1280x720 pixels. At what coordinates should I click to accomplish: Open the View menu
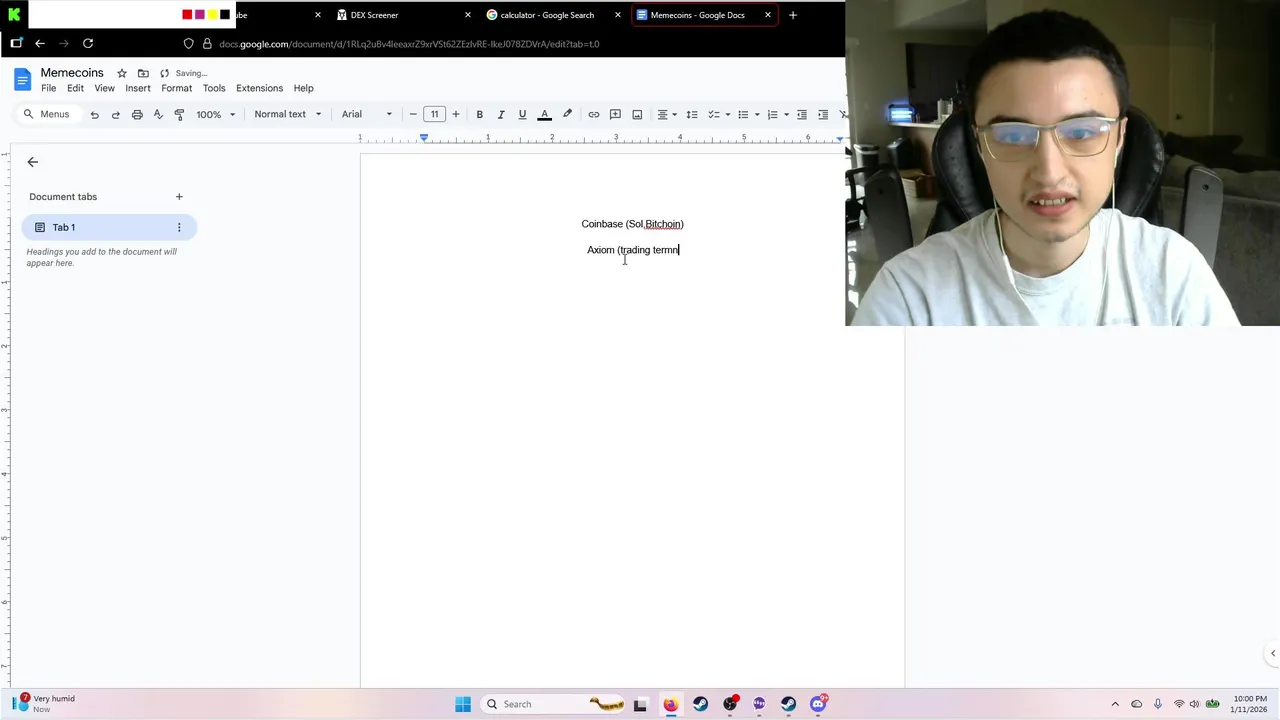coord(104,88)
